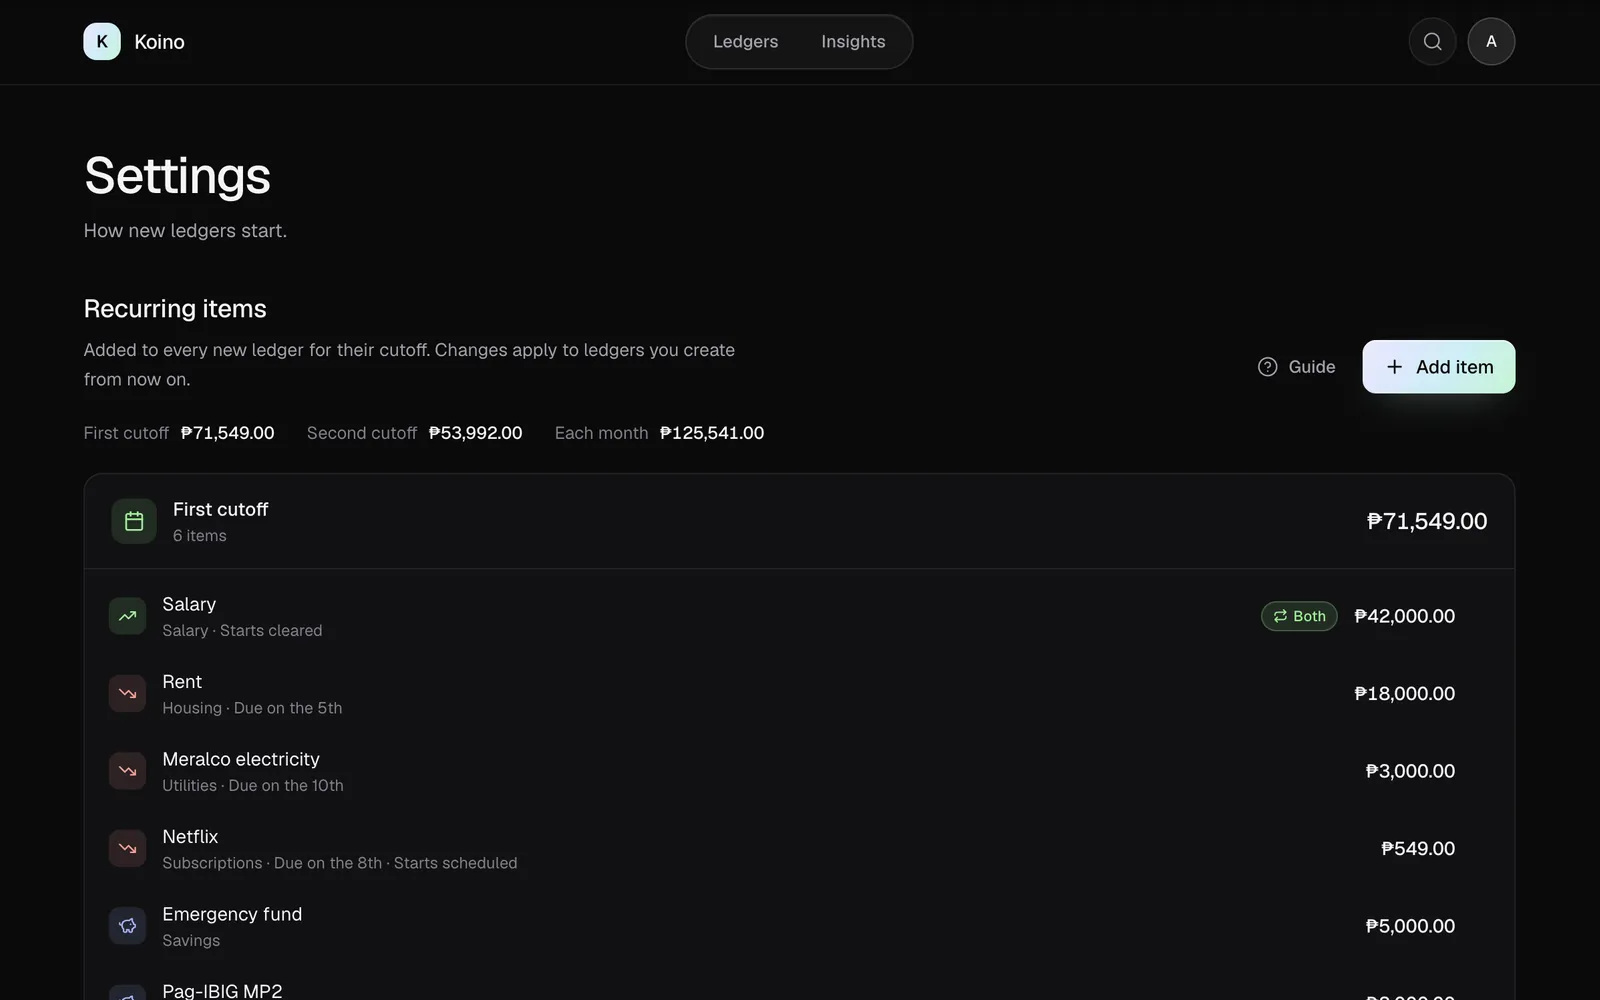Select the Netflix item name
The height and width of the screenshot is (1000, 1600).
click(x=190, y=837)
